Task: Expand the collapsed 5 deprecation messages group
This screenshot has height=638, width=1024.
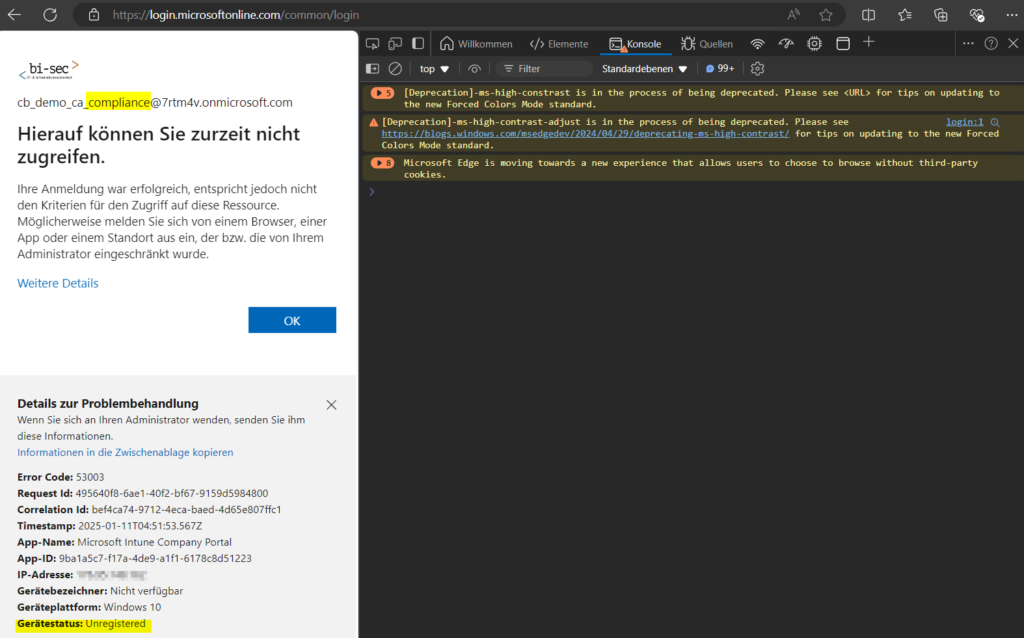Action: (x=382, y=93)
